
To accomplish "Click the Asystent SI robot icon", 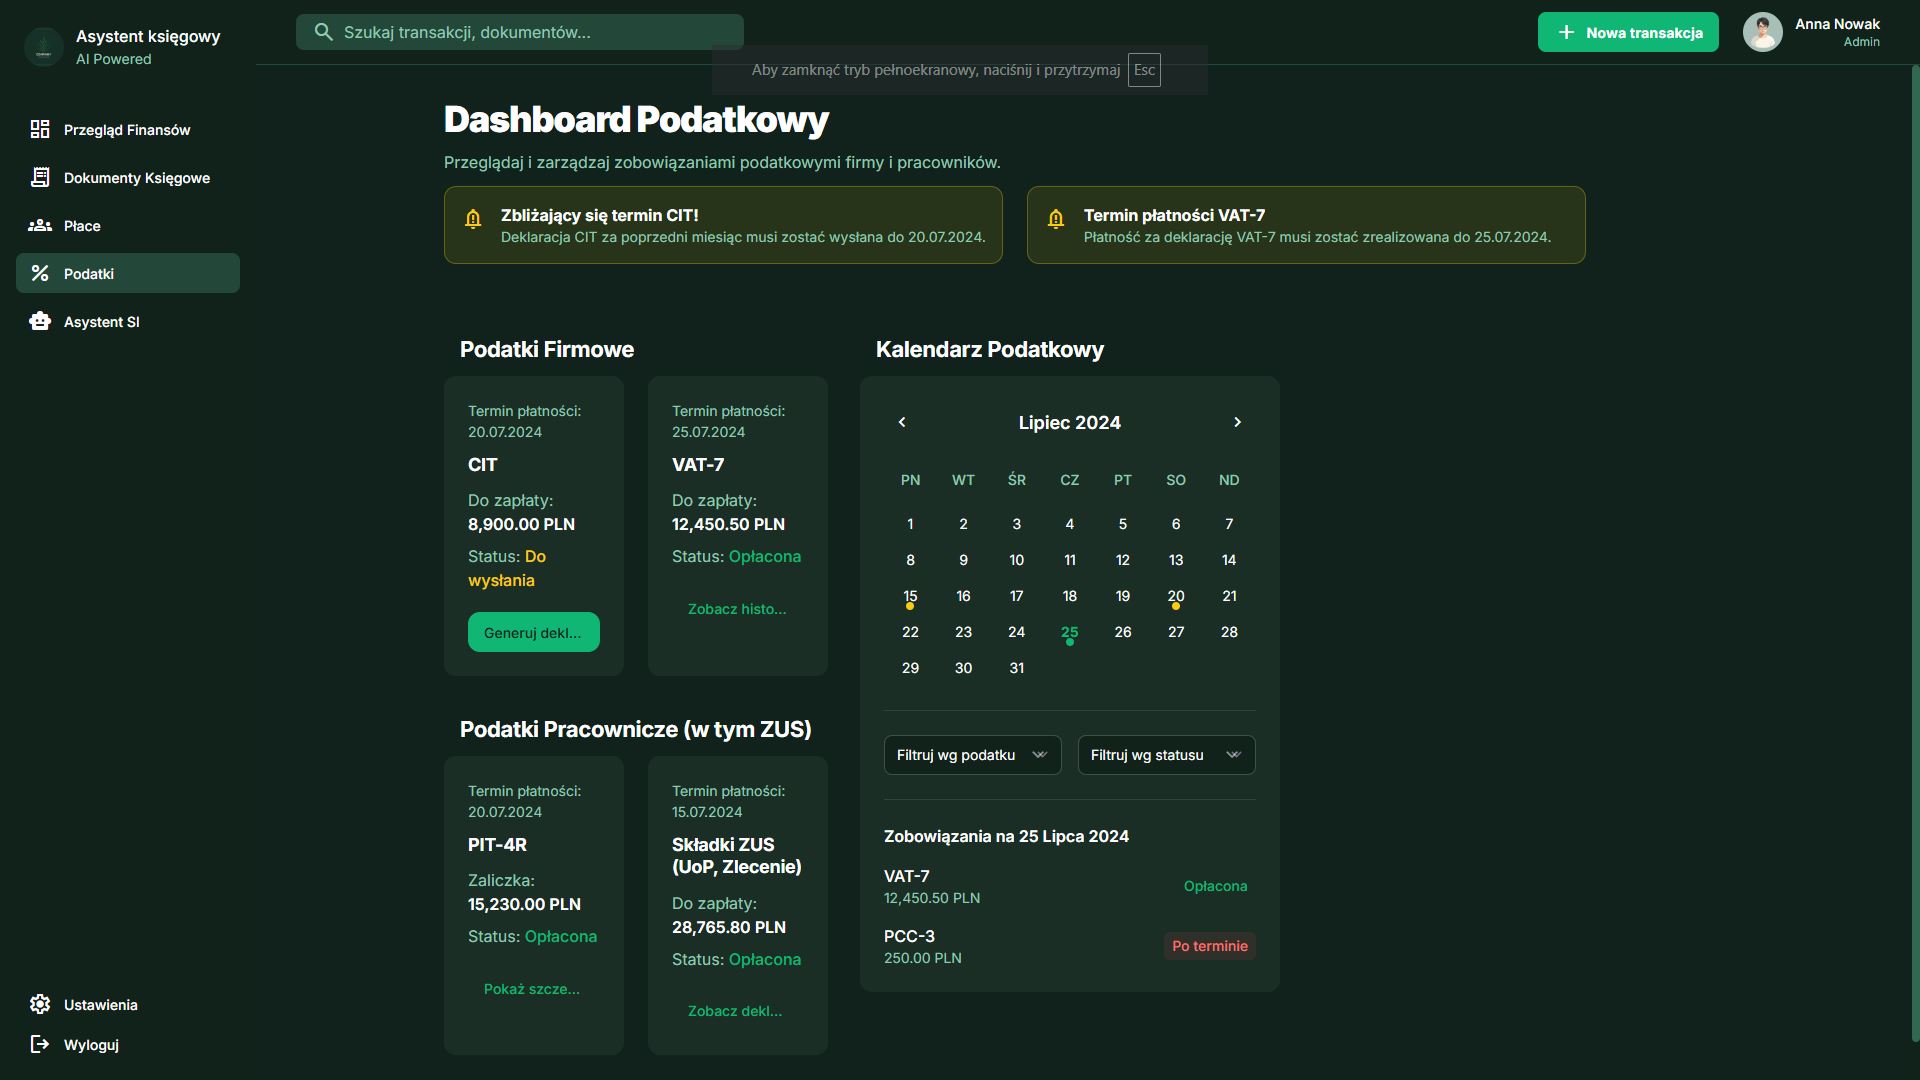I will click(x=40, y=321).
